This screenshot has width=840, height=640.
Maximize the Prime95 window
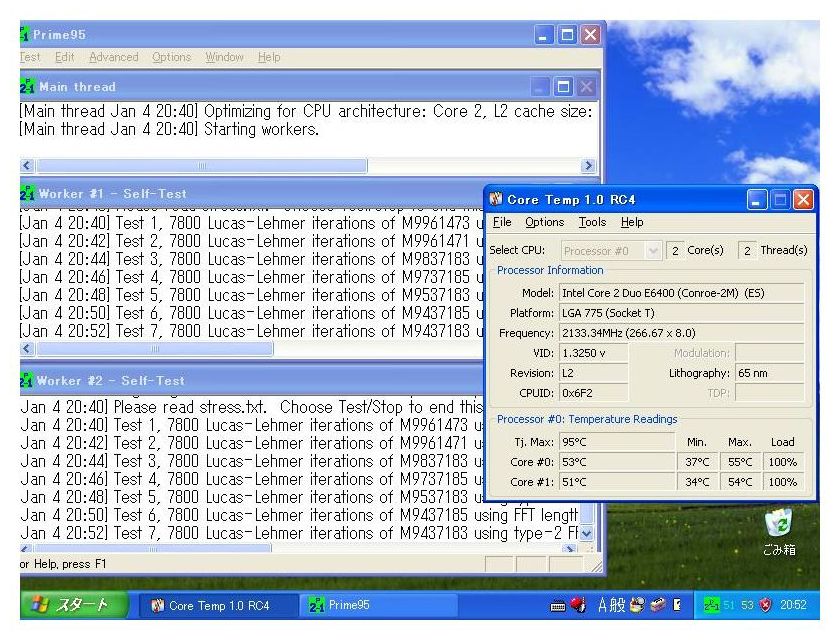click(x=567, y=35)
